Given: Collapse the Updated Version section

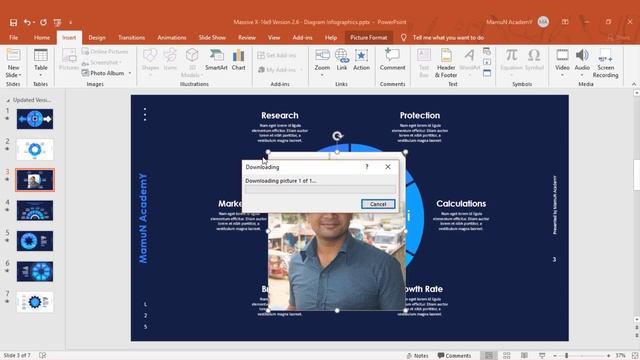Looking at the screenshot, I should pyautogui.click(x=8, y=100).
